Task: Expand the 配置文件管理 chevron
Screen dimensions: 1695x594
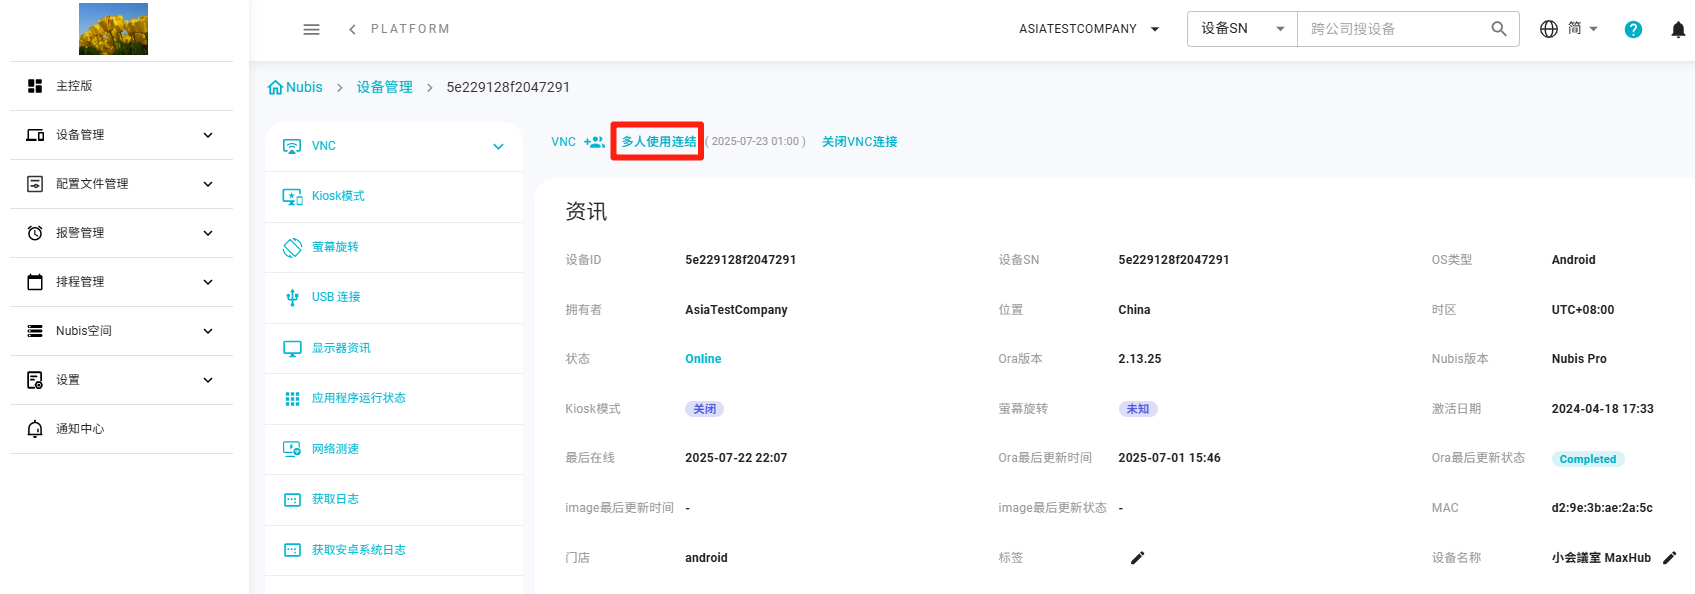Action: point(208,184)
